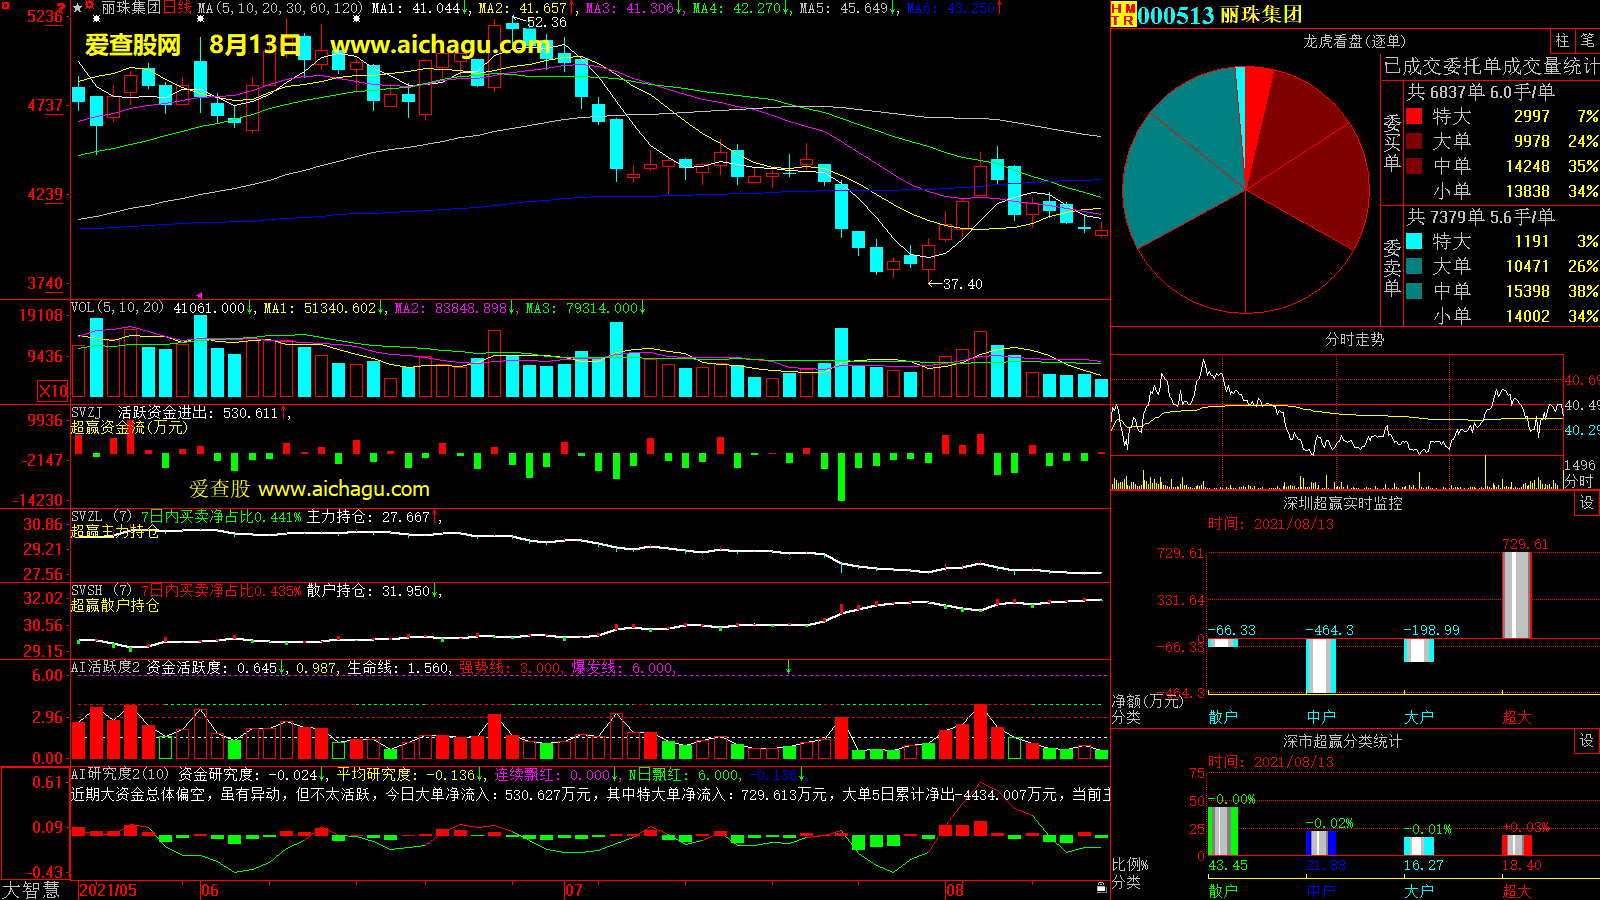Click the MA(5,10,20,30,60,120) indicator label
The image size is (1600, 900).
[x=280, y=8]
